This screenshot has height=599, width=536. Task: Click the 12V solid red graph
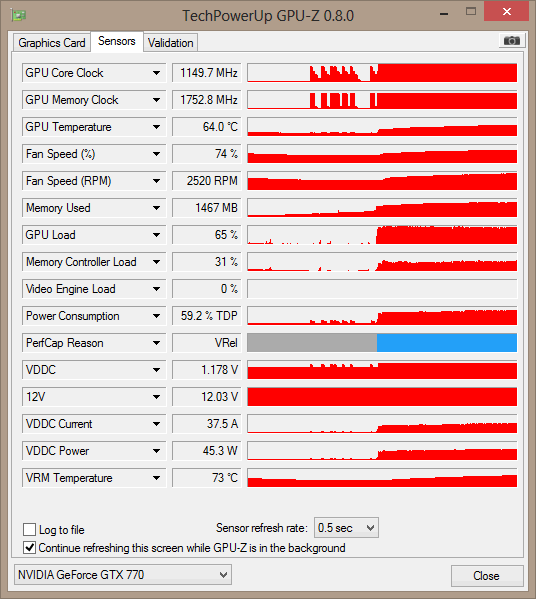(382, 397)
